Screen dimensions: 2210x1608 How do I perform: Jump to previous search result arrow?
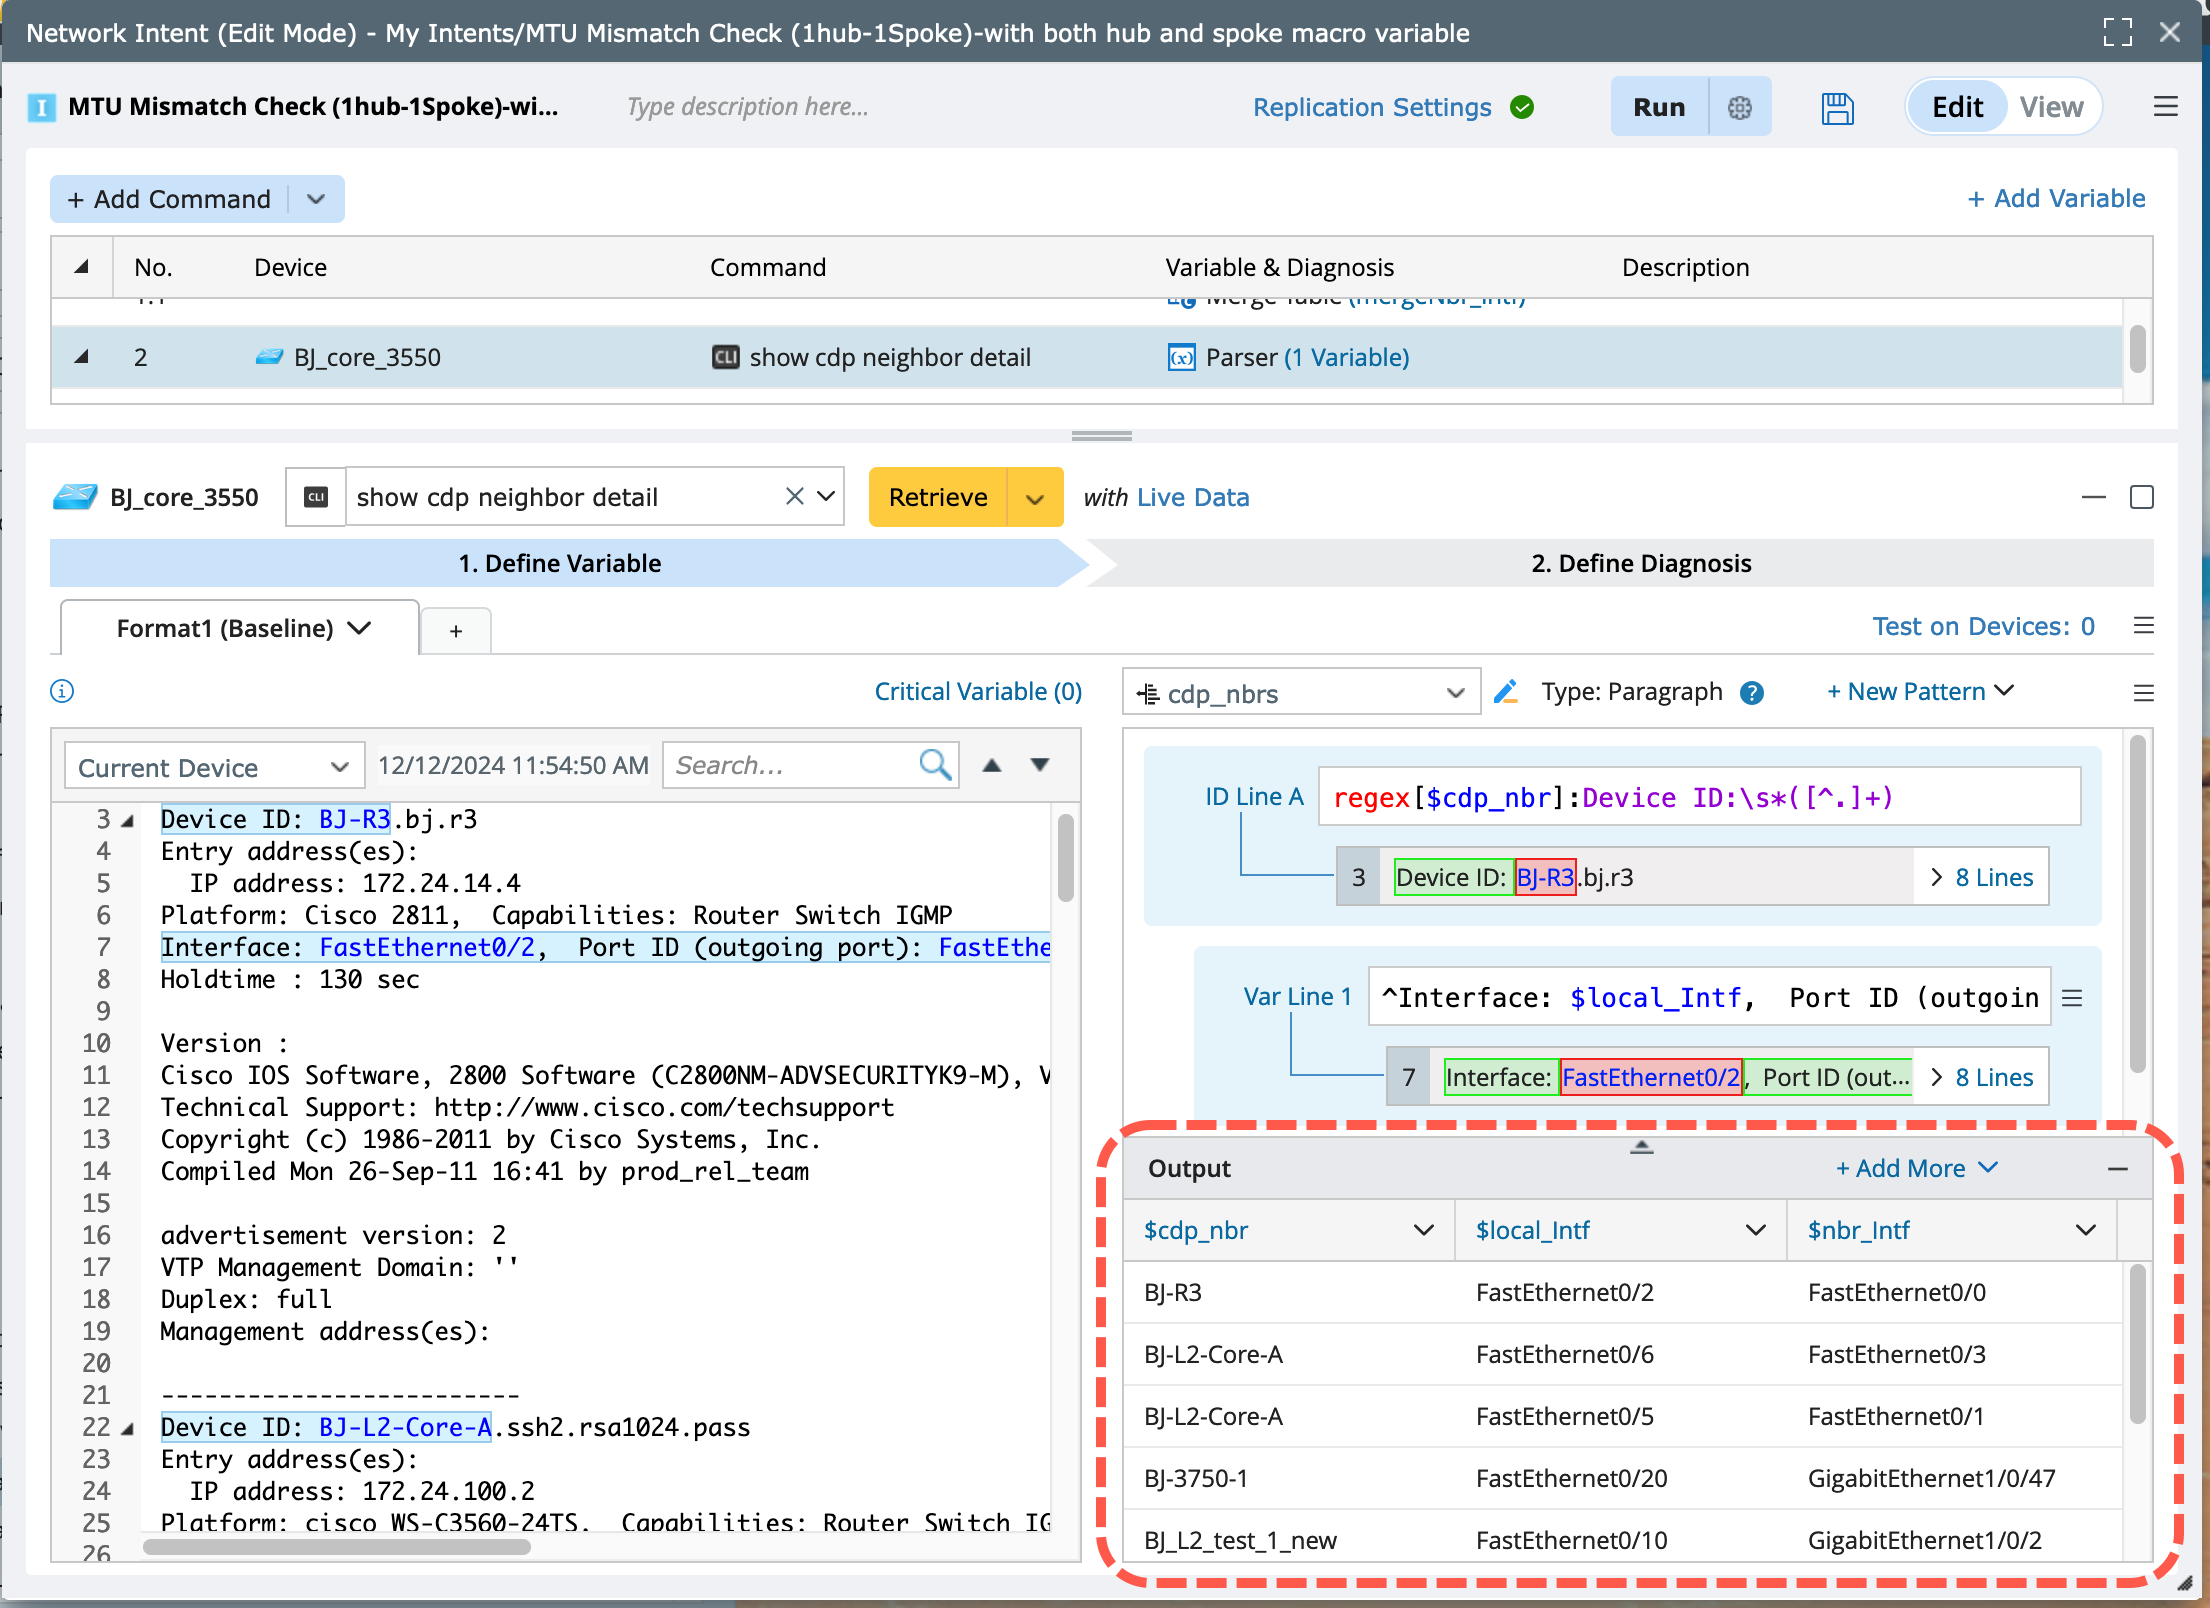(991, 765)
